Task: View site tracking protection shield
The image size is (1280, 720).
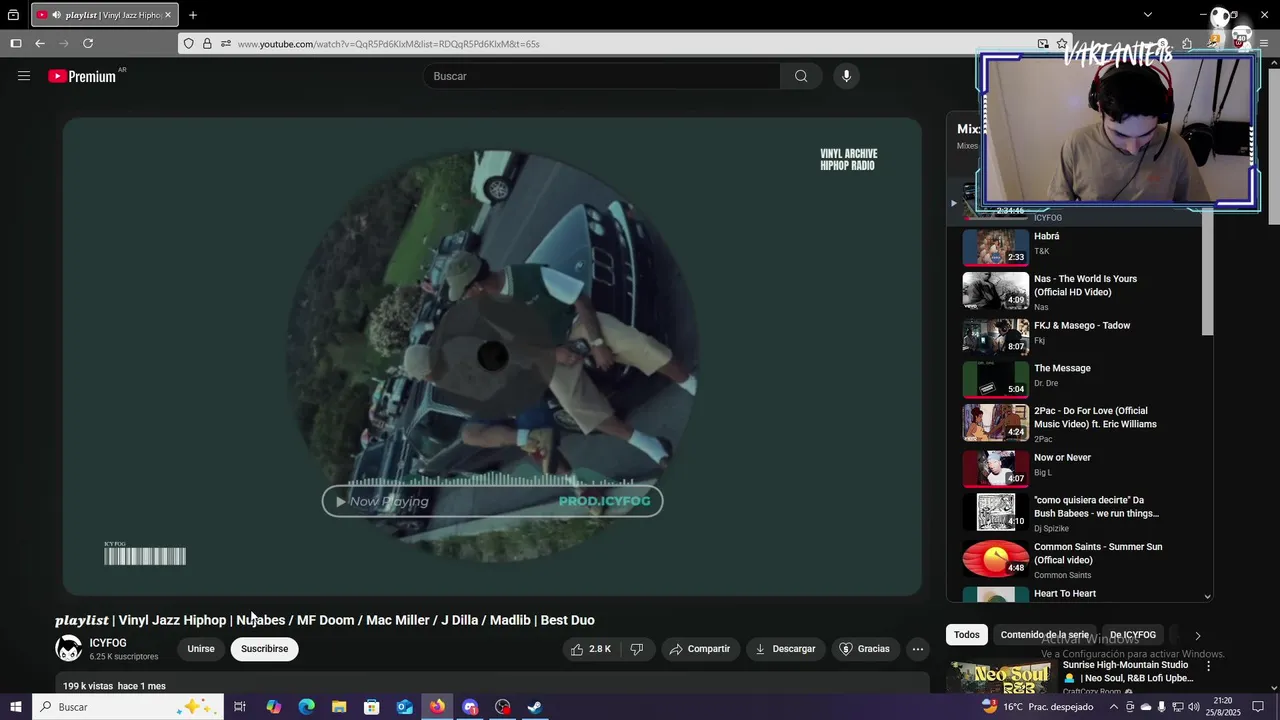Action: (188, 44)
